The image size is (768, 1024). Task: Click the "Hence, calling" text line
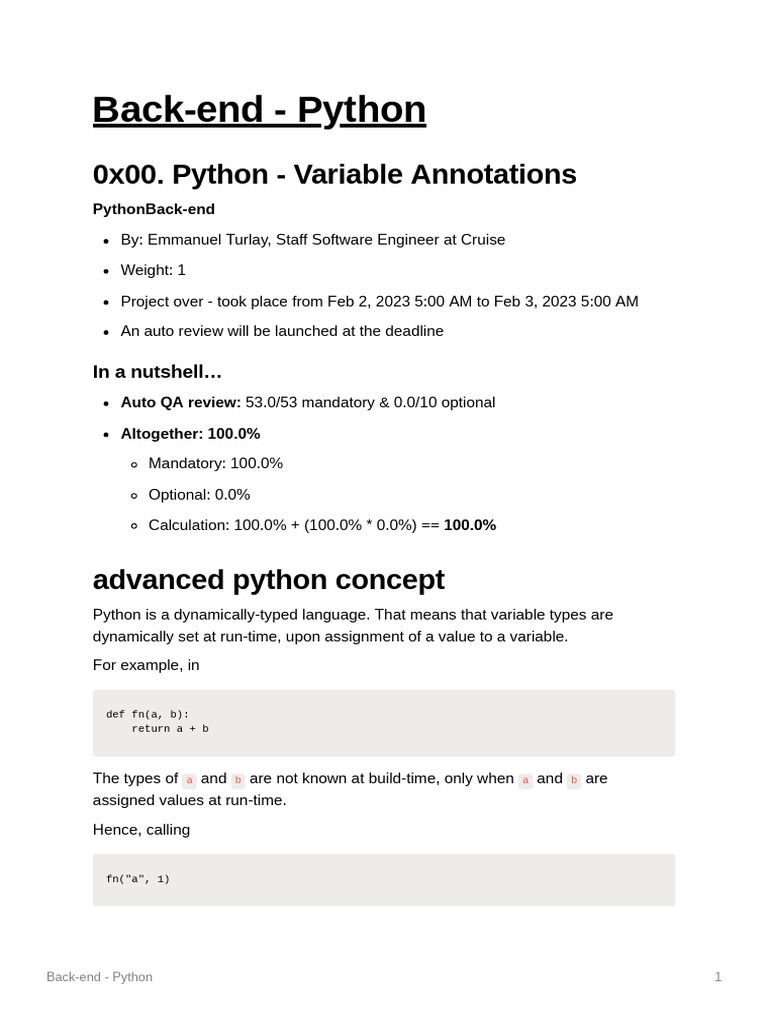click(x=141, y=829)
